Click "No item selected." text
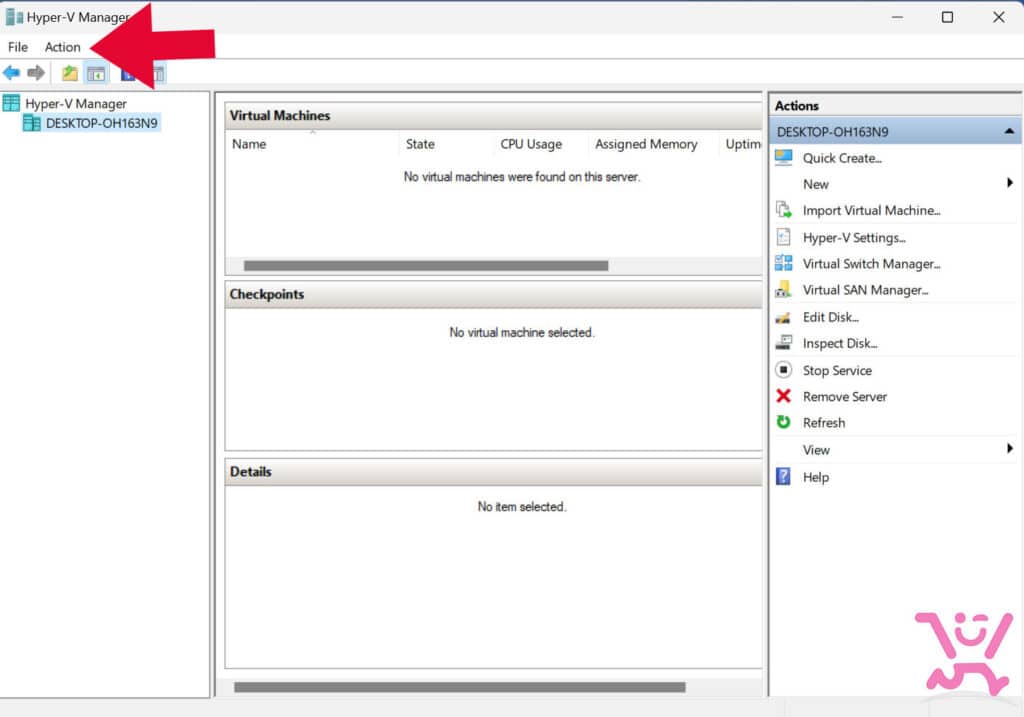The height and width of the screenshot is (717, 1024). point(522,507)
